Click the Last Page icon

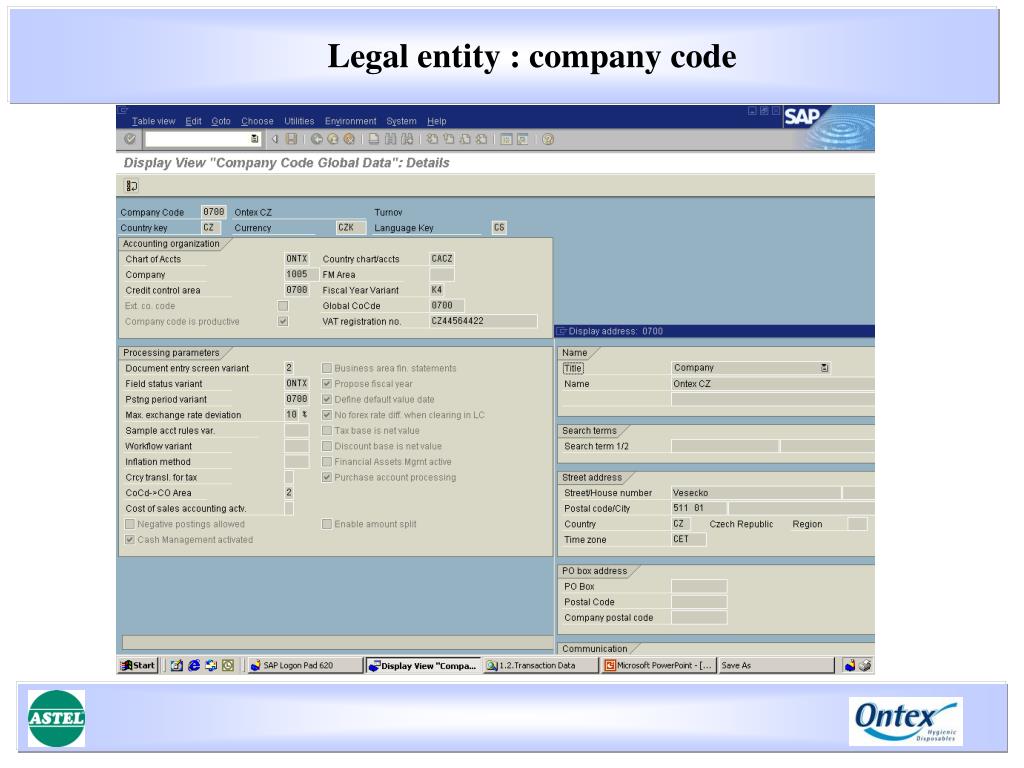pyautogui.click(x=481, y=139)
